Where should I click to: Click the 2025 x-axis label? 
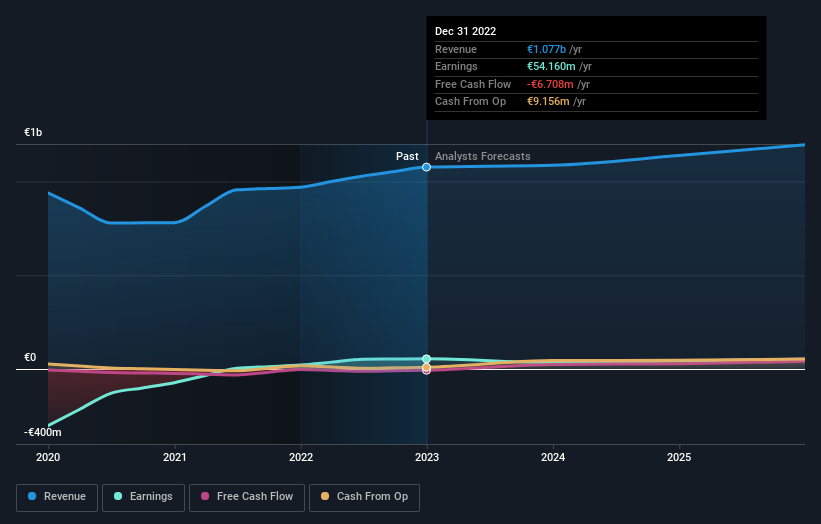[x=679, y=458]
